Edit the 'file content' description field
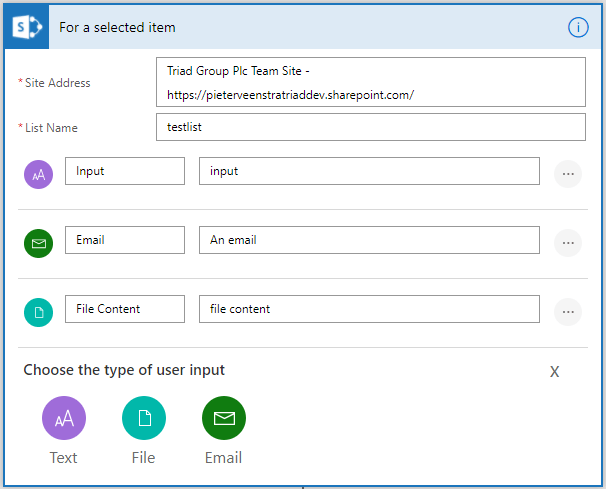Screen dimensions: 606x489 point(369,309)
